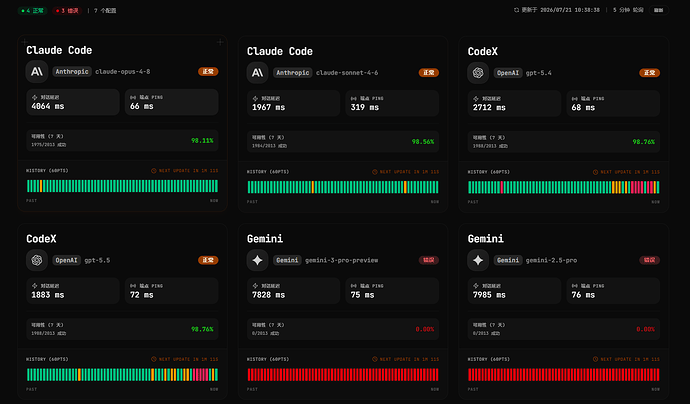
Task: Click the Anthropic tag on claude-opus-4-8 card
Action: [x=72, y=71]
